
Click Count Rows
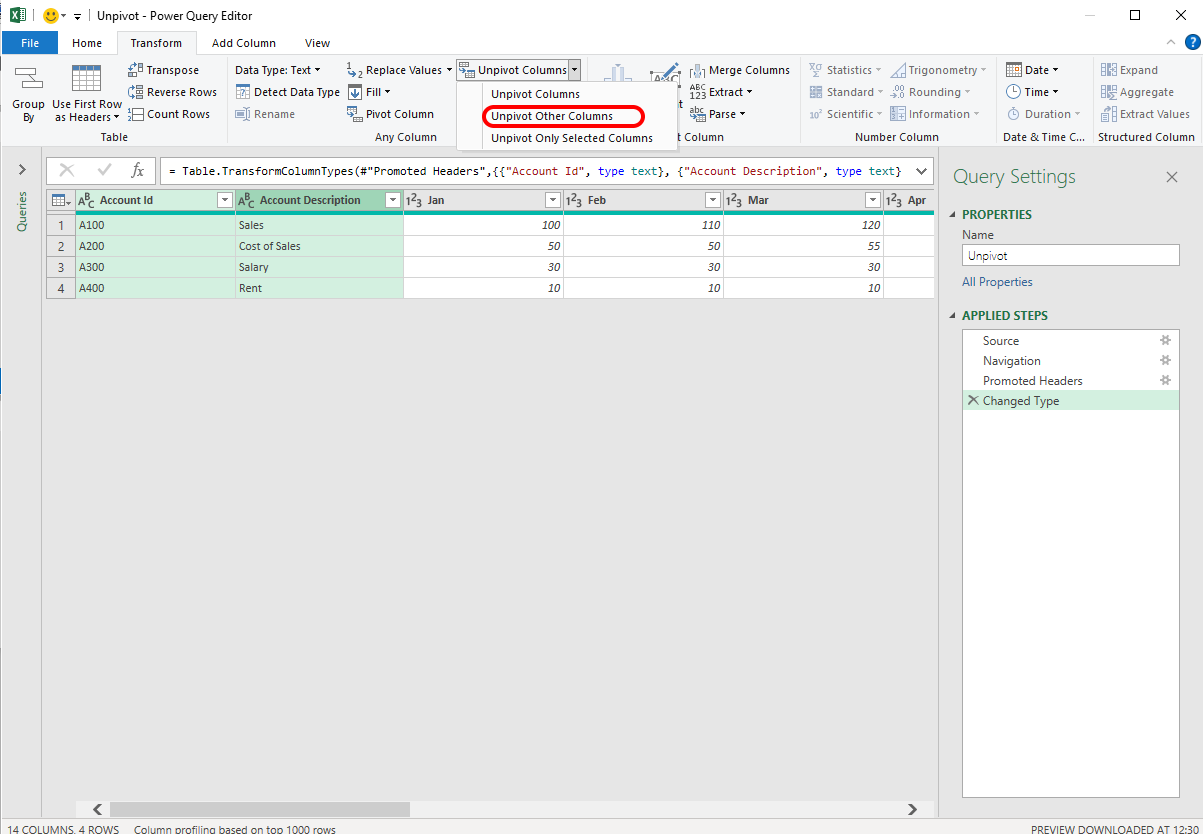[169, 114]
